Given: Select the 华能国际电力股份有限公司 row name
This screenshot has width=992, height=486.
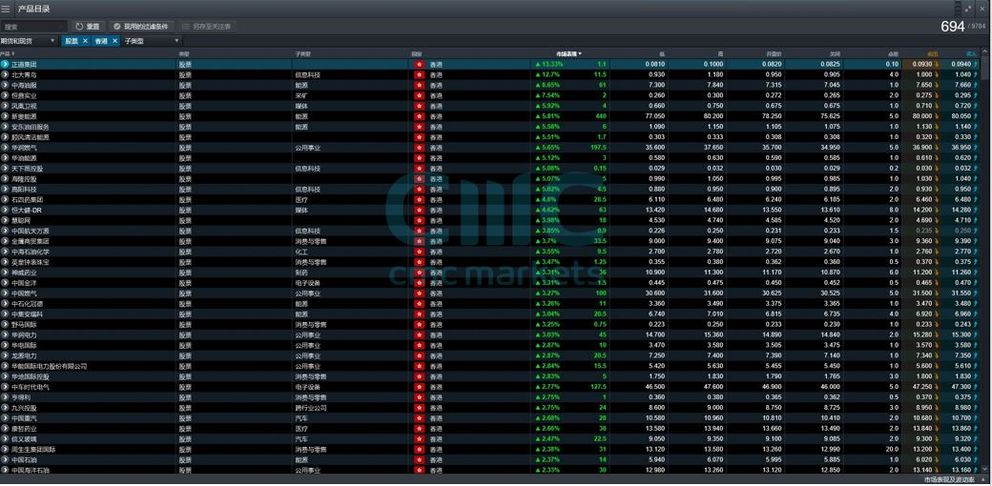Looking at the screenshot, I should [x=49, y=366].
